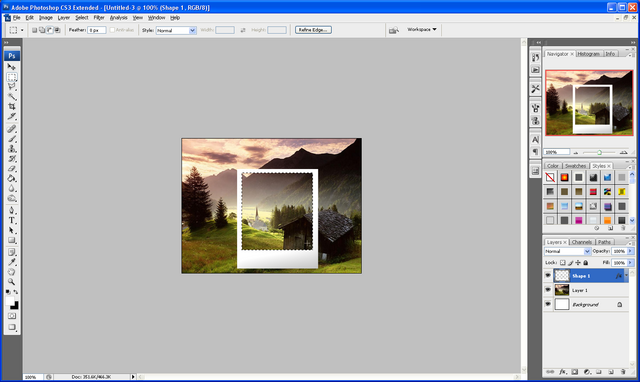This screenshot has height=382, width=640.
Task: Switch to the Channels tab
Action: [x=582, y=242]
